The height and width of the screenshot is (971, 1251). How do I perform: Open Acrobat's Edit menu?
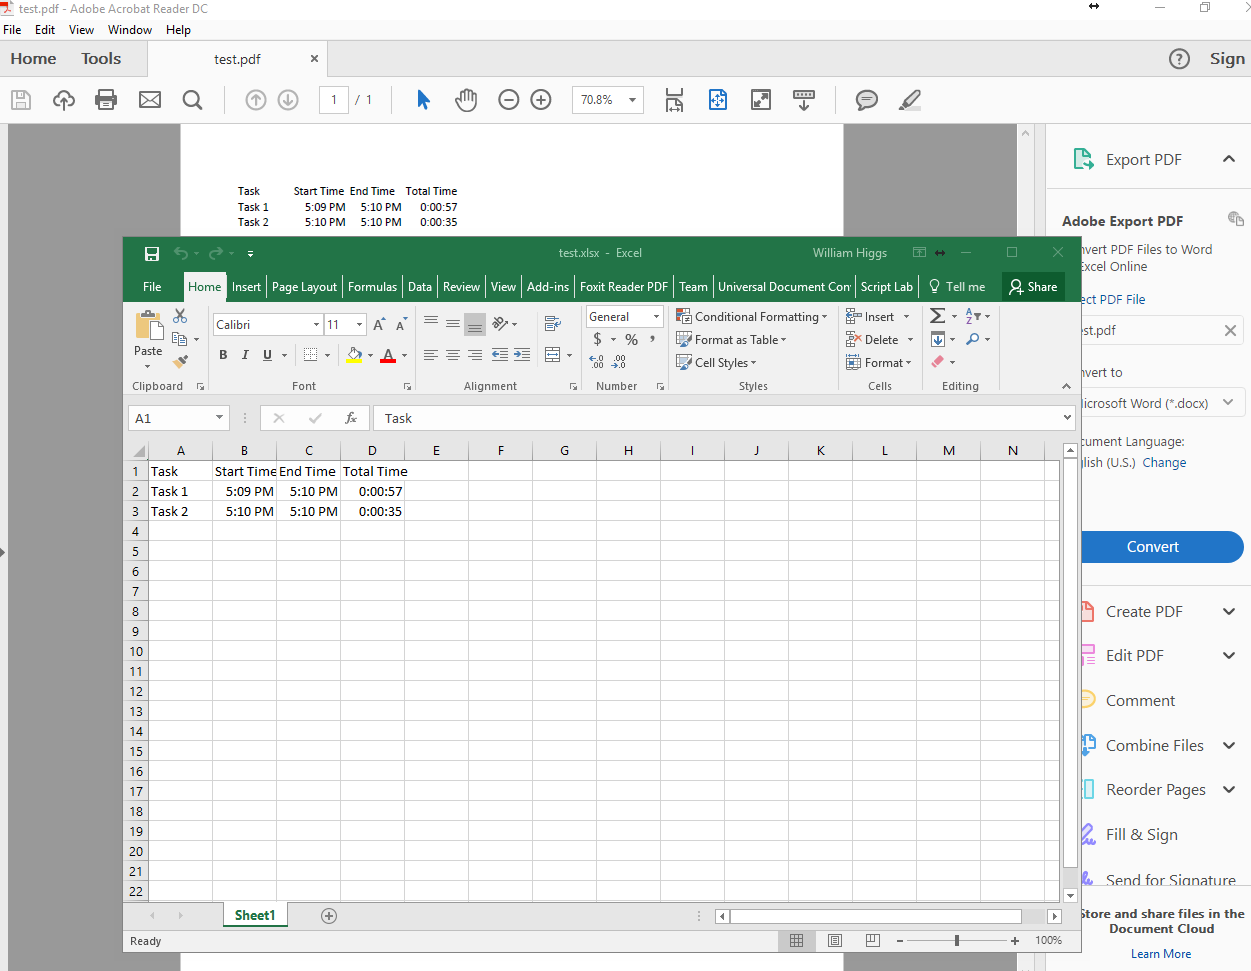(x=45, y=30)
